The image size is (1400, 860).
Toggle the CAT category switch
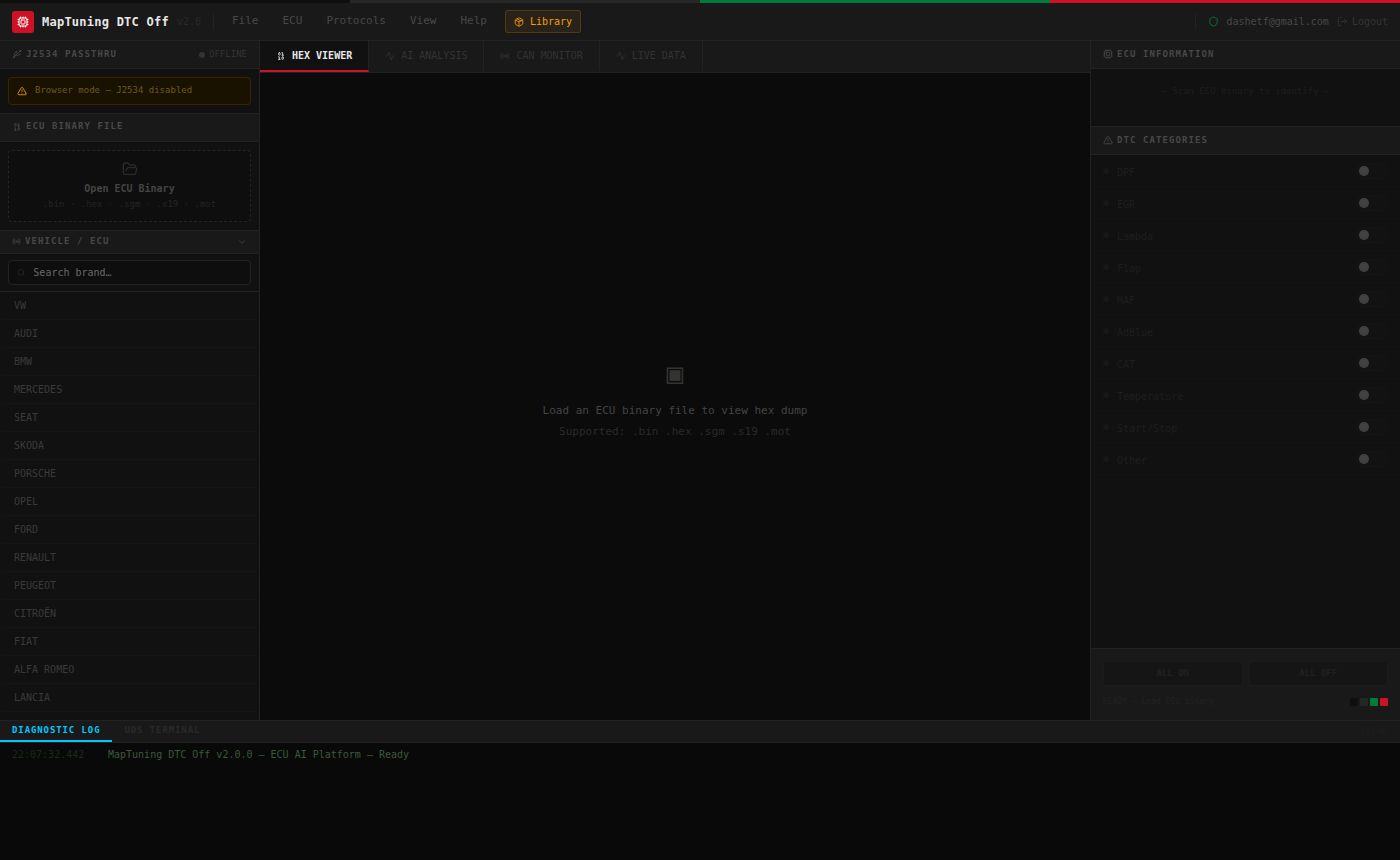pos(1372,363)
